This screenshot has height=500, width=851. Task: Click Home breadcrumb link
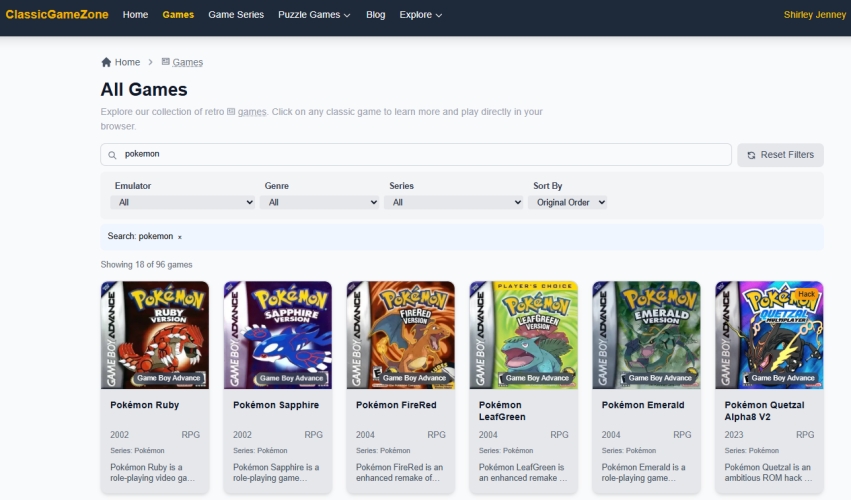tap(127, 62)
